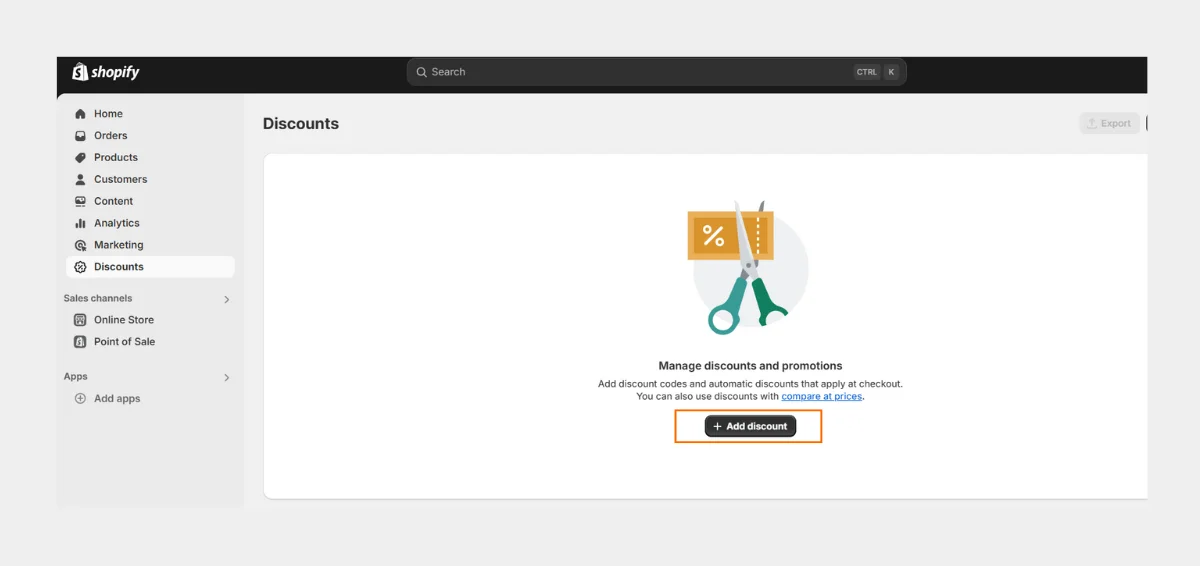
Task: Click the Orders inbox icon
Action: tap(81, 136)
